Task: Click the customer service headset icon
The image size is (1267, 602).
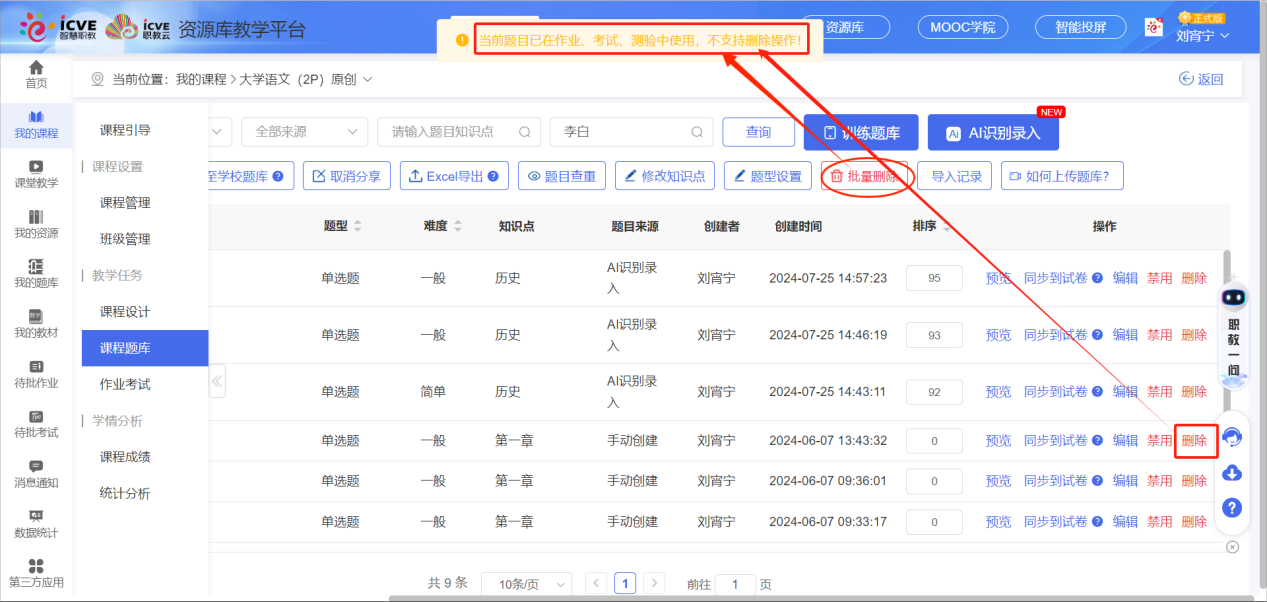Action: pyautogui.click(x=1232, y=437)
